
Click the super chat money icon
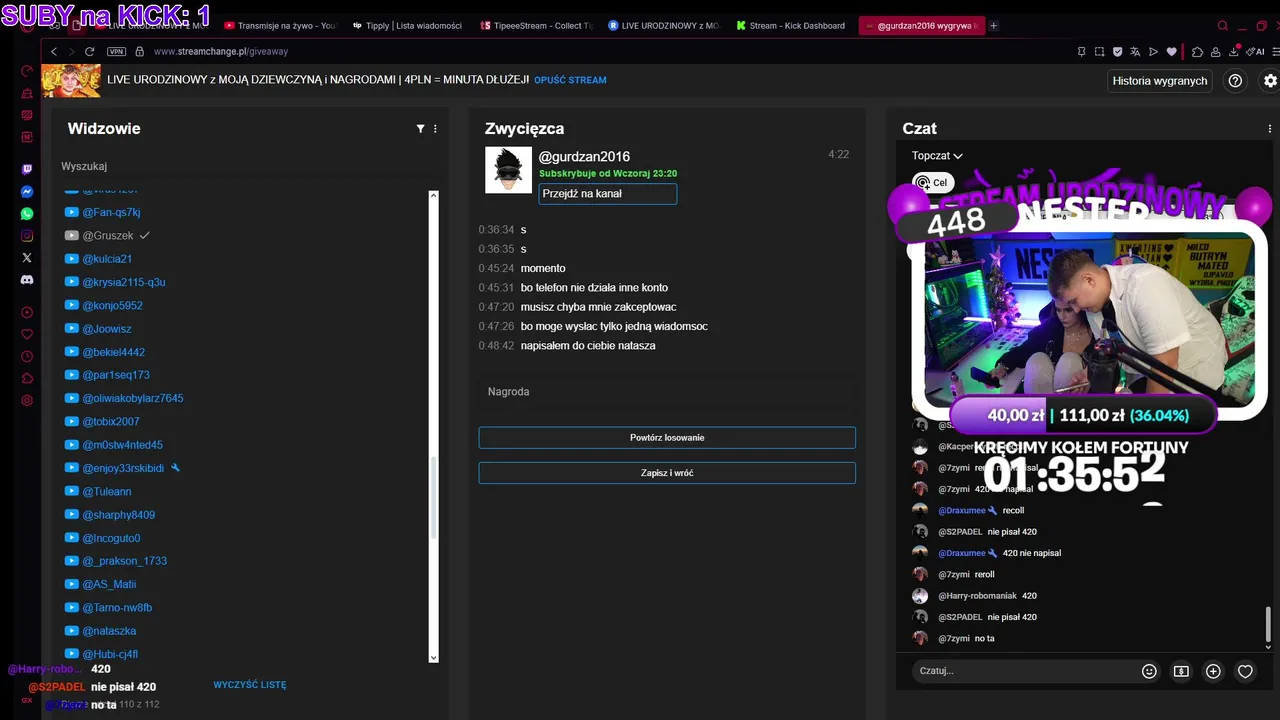[1181, 671]
